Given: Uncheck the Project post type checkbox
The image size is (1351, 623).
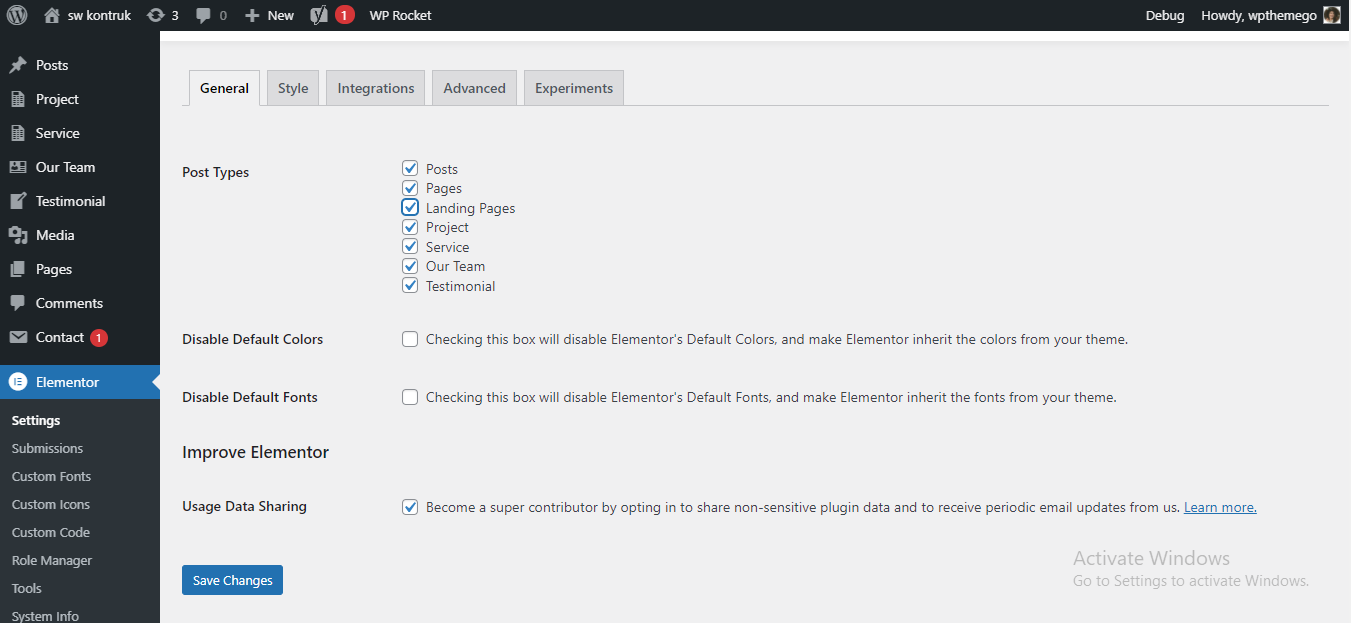Looking at the screenshot, I should point(410,227).
